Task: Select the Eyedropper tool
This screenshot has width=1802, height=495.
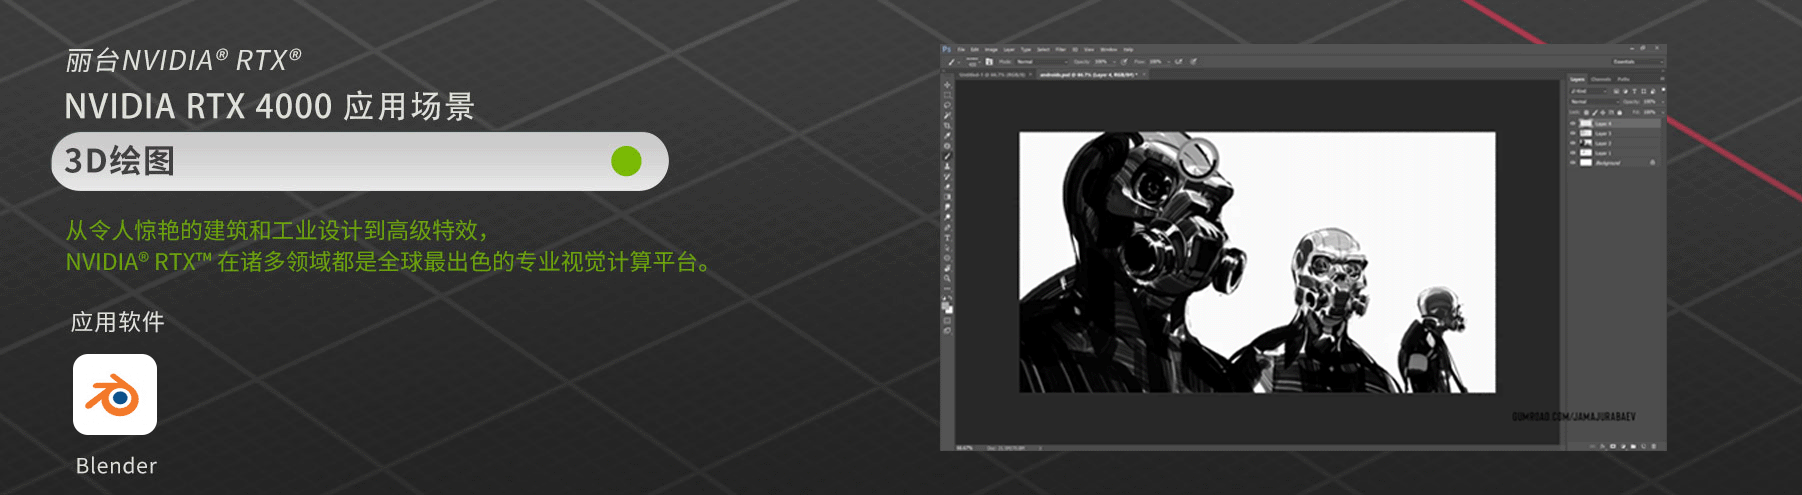Action: (x=947, y=135)
